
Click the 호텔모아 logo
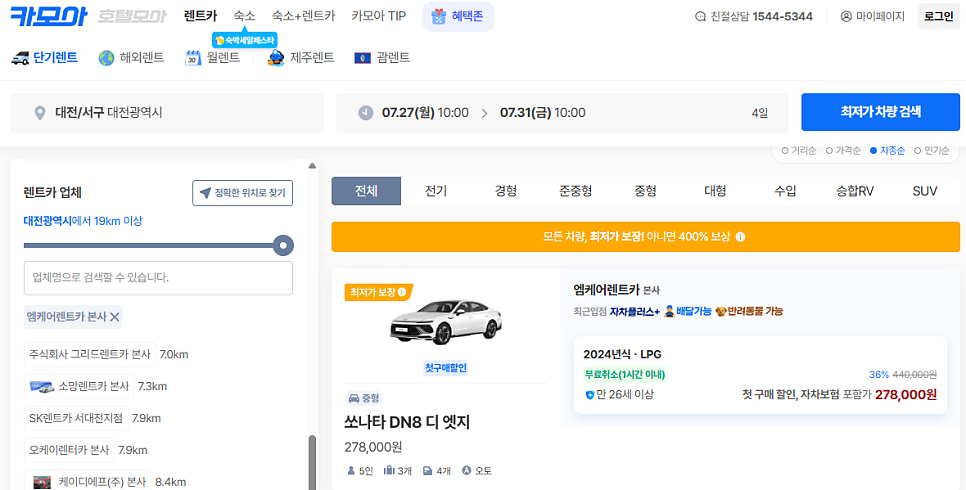pos(132,17)
